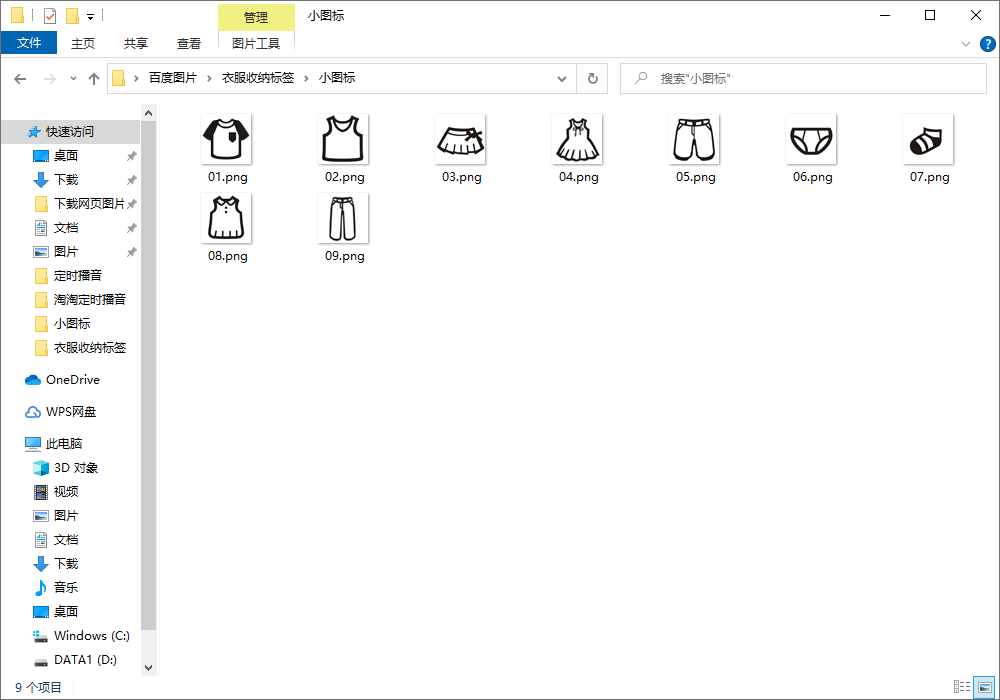Select 快速访问 in the navigation pane
This screenshot has width=1000, height=700.
[70, 131]
